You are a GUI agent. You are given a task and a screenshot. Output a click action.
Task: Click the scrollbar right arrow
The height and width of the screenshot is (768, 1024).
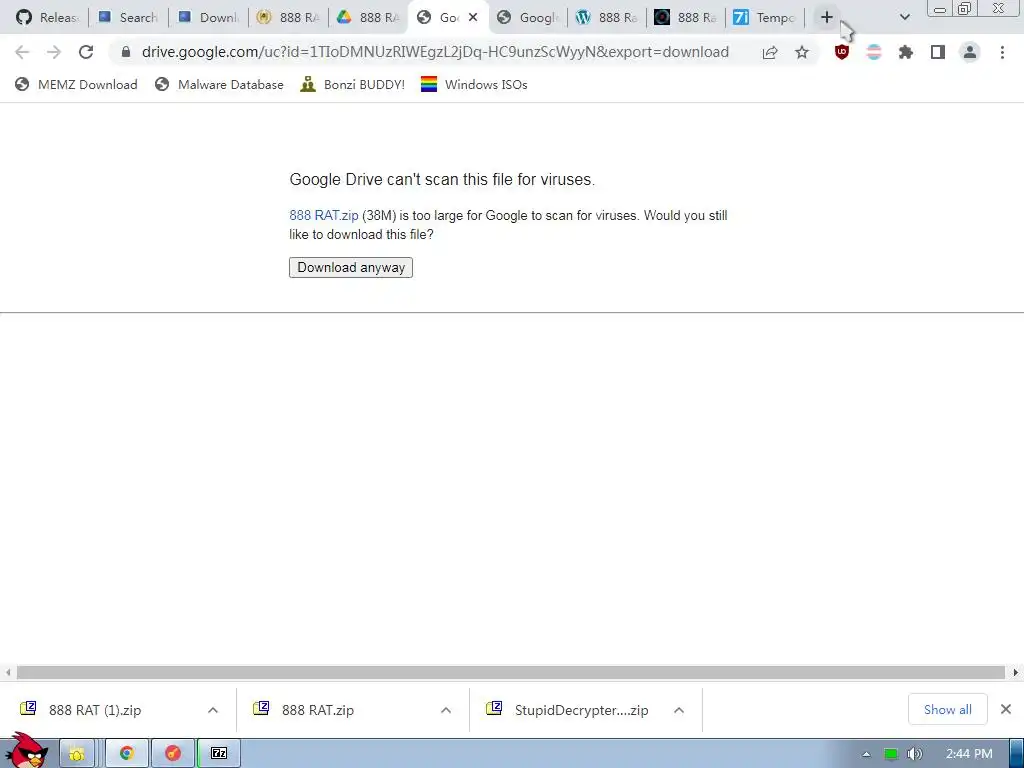1016,672
